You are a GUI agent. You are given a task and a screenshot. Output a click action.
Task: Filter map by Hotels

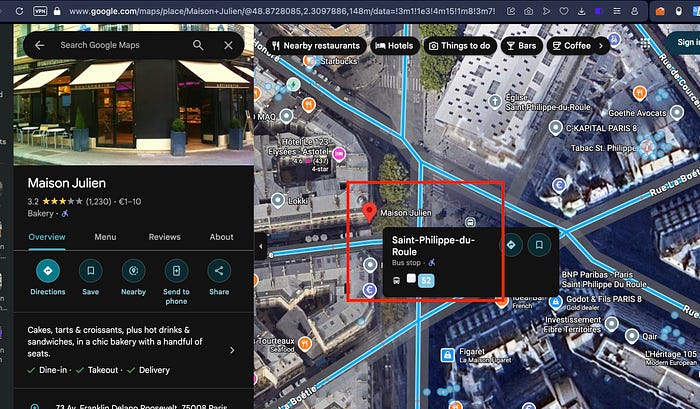pos(395,46)
